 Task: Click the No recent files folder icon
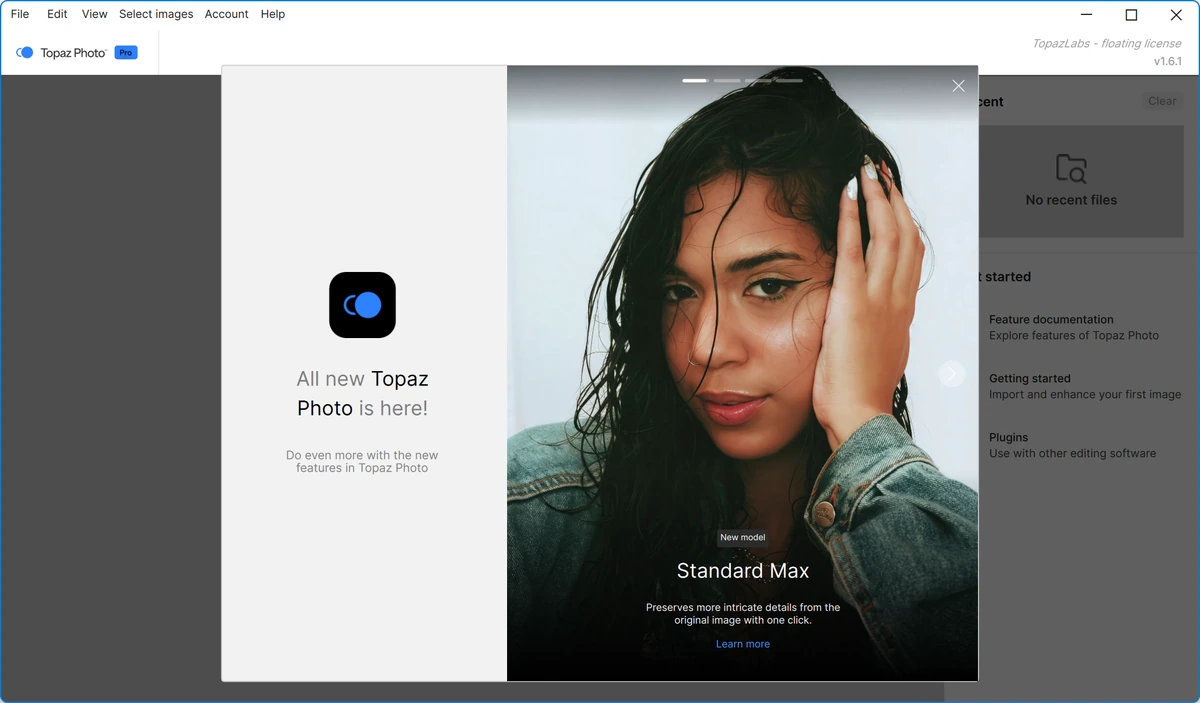coord(1071,168)
